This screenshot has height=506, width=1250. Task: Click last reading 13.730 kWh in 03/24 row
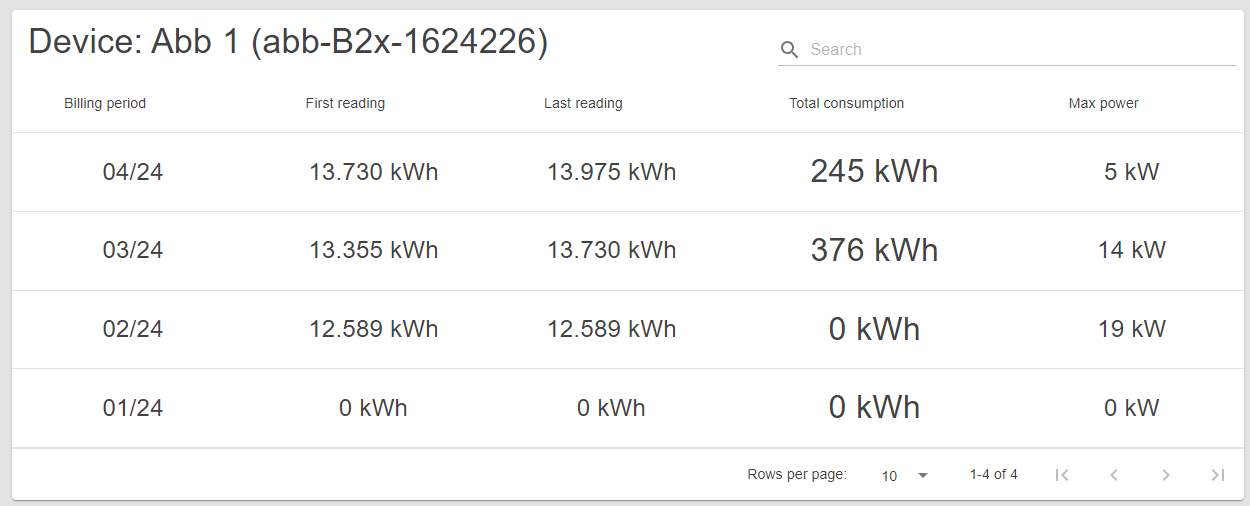tap(612, 250)
